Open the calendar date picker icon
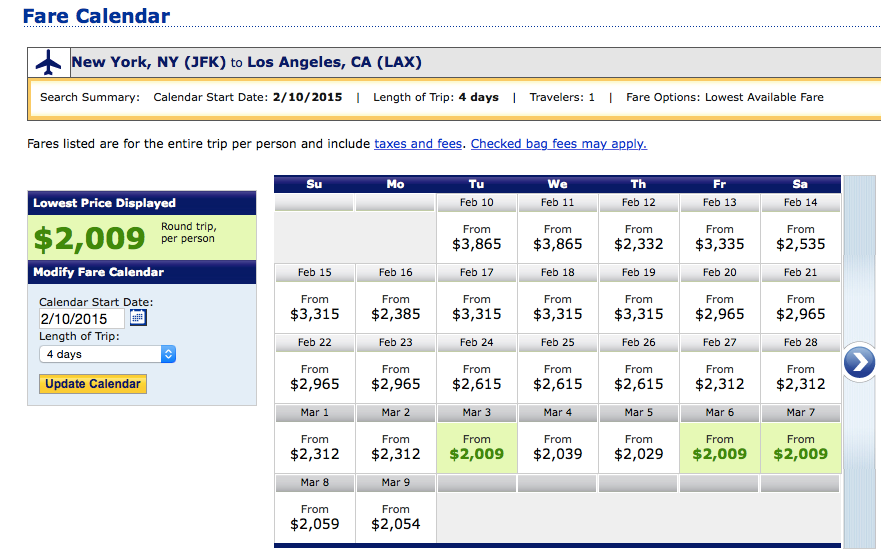This screenshot has width=882, height=558. coord(138,318)
